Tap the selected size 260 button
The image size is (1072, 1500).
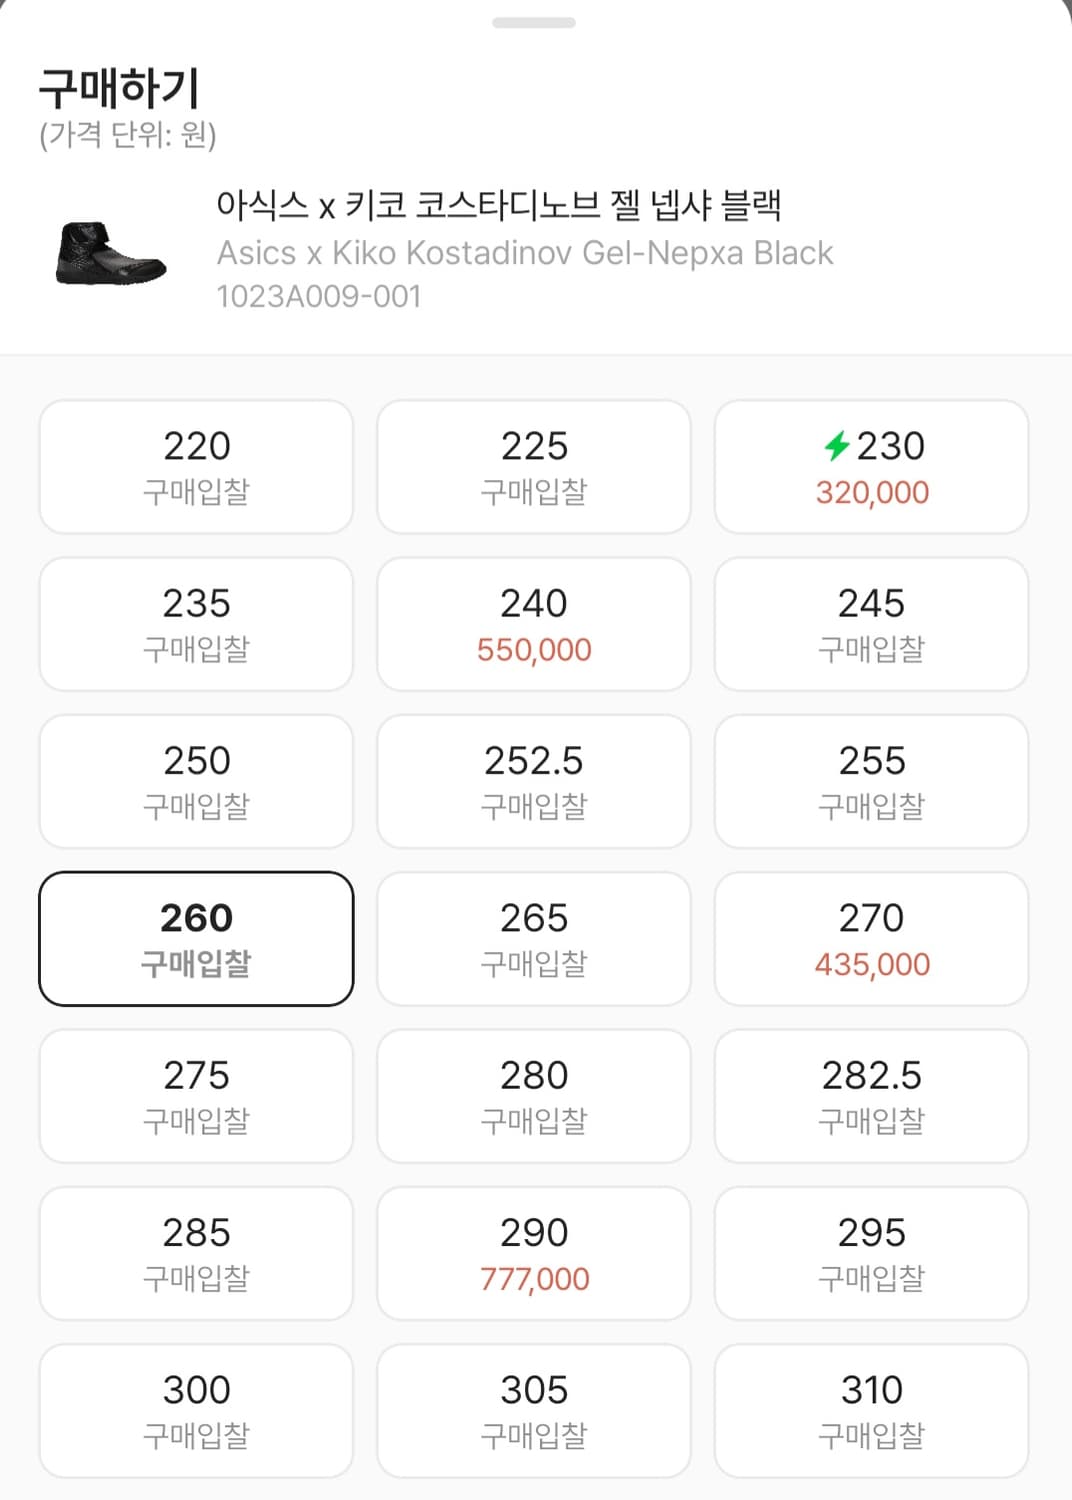(x=196, y=939)
